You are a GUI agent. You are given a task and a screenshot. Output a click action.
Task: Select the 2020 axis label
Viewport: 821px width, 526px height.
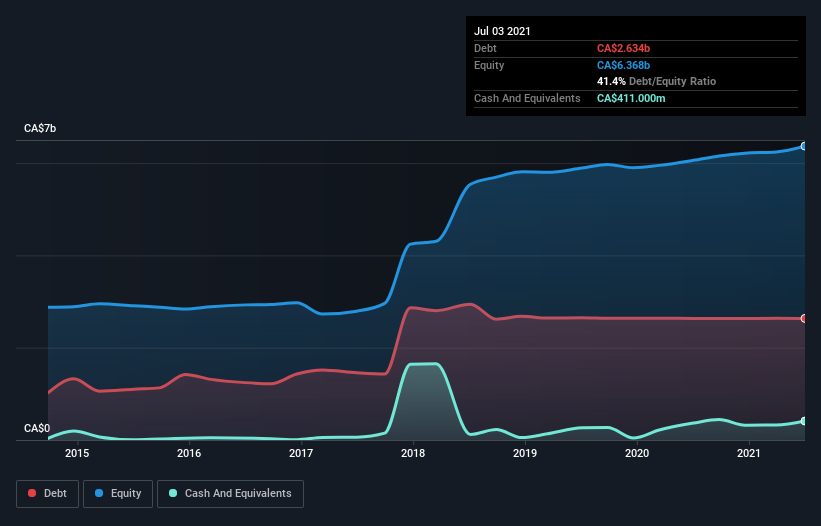[x=637, y=453]
